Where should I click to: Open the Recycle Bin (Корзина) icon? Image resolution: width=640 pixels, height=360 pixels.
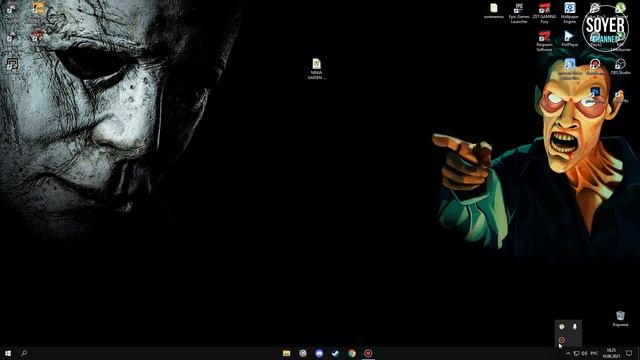620,318
